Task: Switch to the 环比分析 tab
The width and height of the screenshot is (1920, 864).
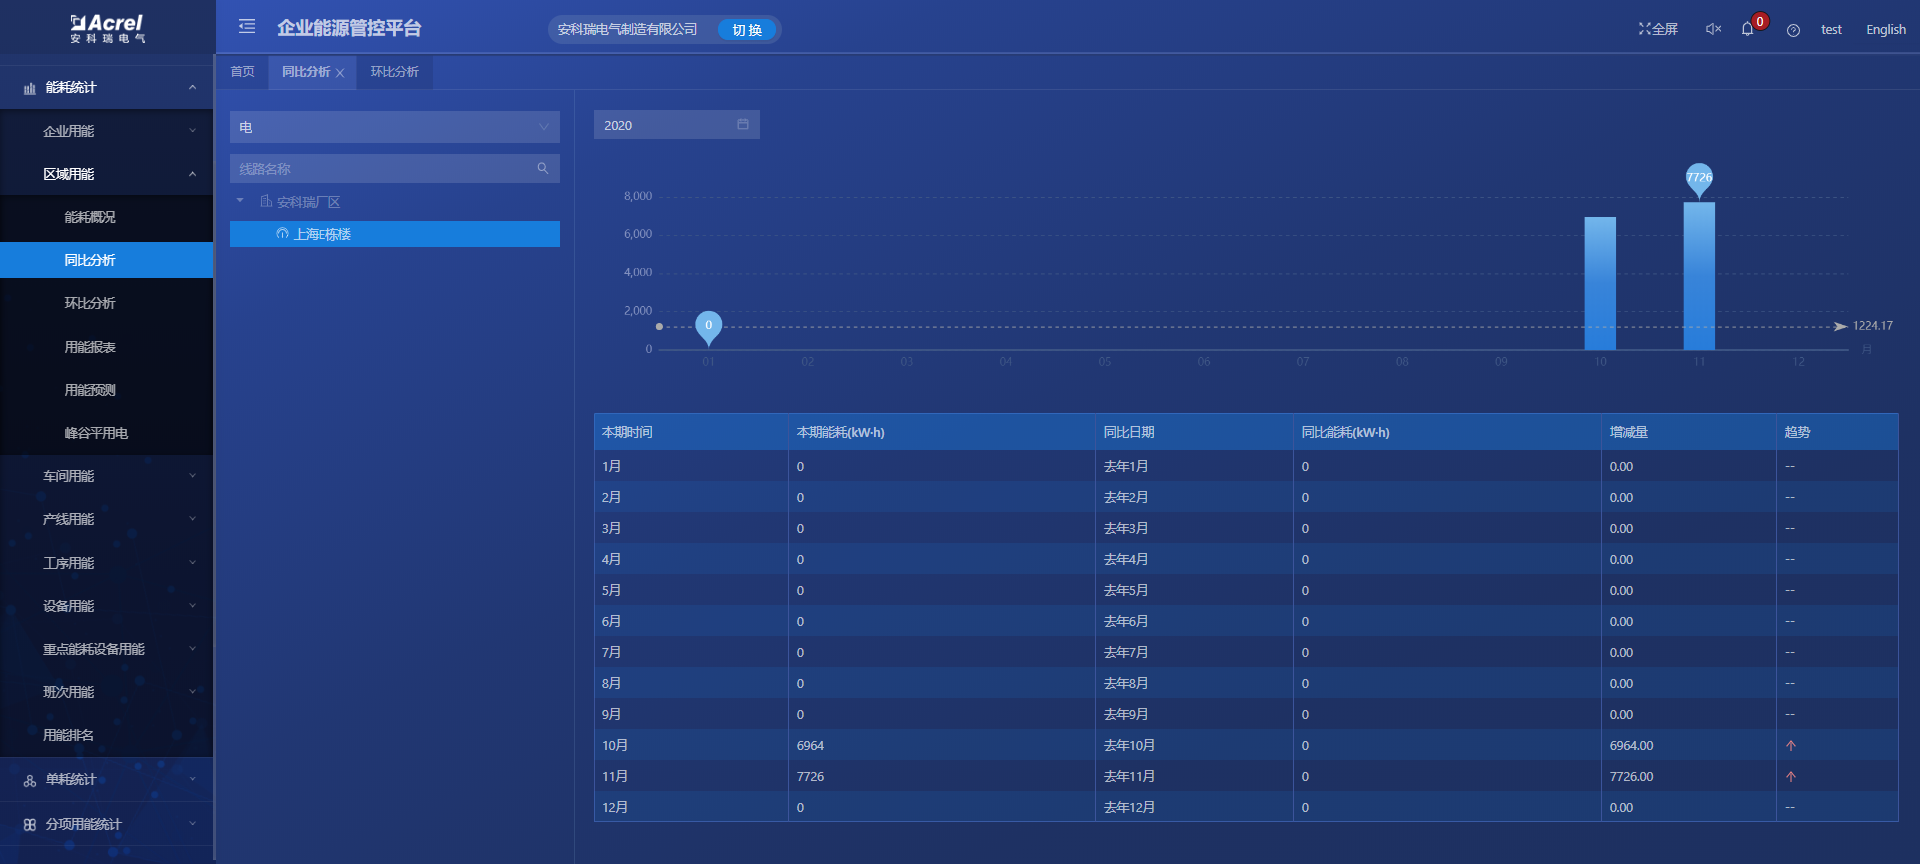Action: (394, 72)
